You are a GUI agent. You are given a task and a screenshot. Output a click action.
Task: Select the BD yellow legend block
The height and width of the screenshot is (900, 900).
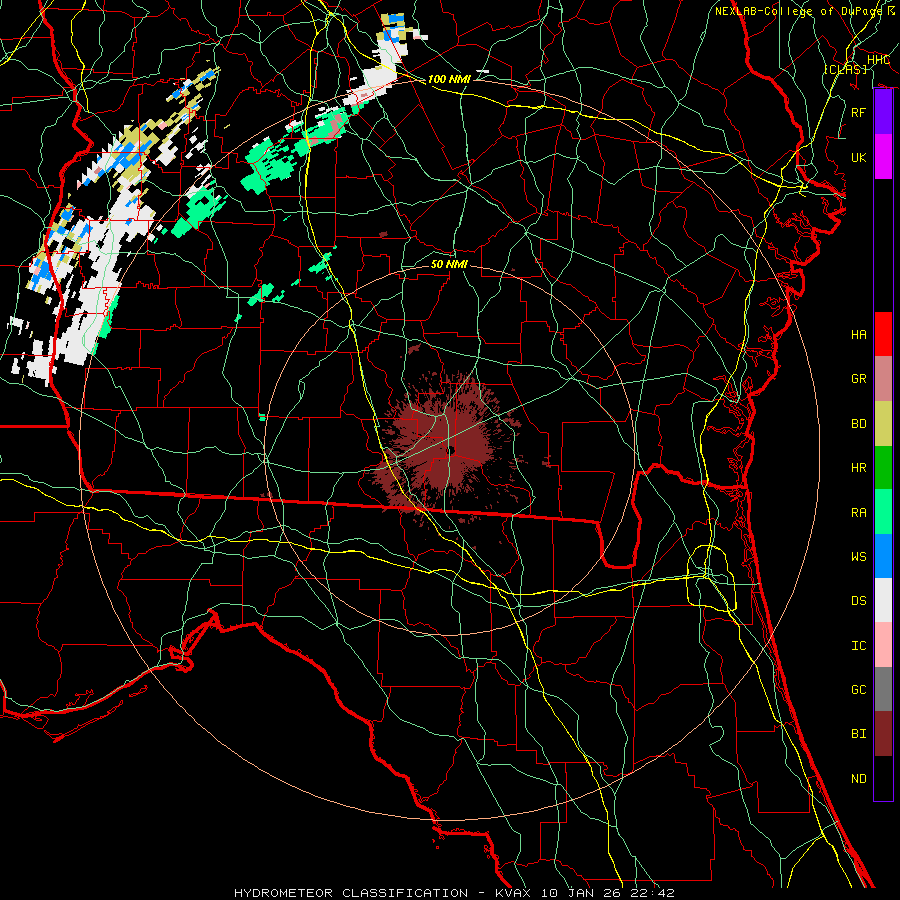click(883, 423)
